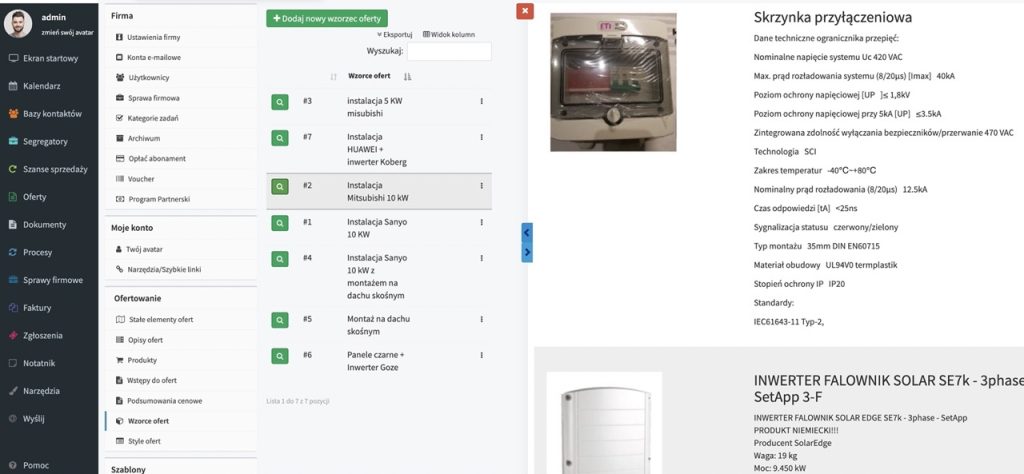Click magnifier icon for Instalacja Mitsubishi 10 kW
The width and height of the screenshot is (1024, 474).
click(280, 187)
